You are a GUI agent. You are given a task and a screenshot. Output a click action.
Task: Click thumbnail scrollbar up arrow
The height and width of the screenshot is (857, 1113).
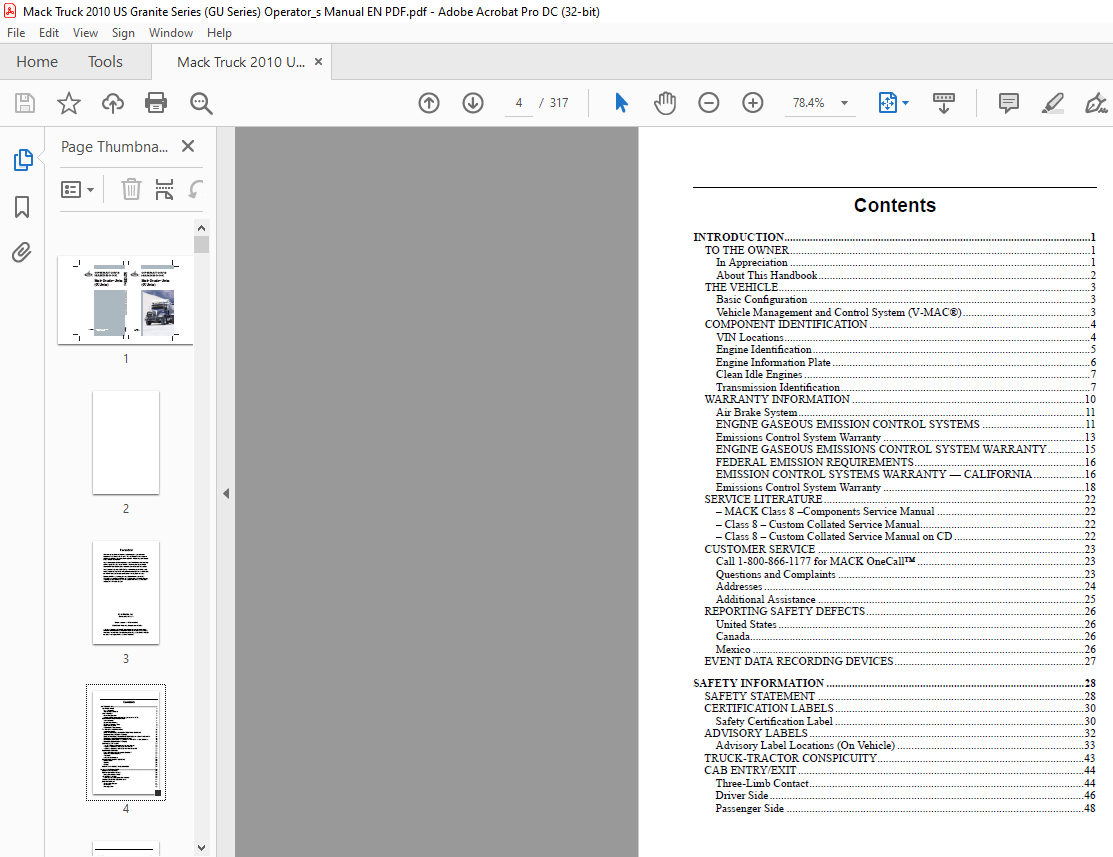(x=202, y=228)
